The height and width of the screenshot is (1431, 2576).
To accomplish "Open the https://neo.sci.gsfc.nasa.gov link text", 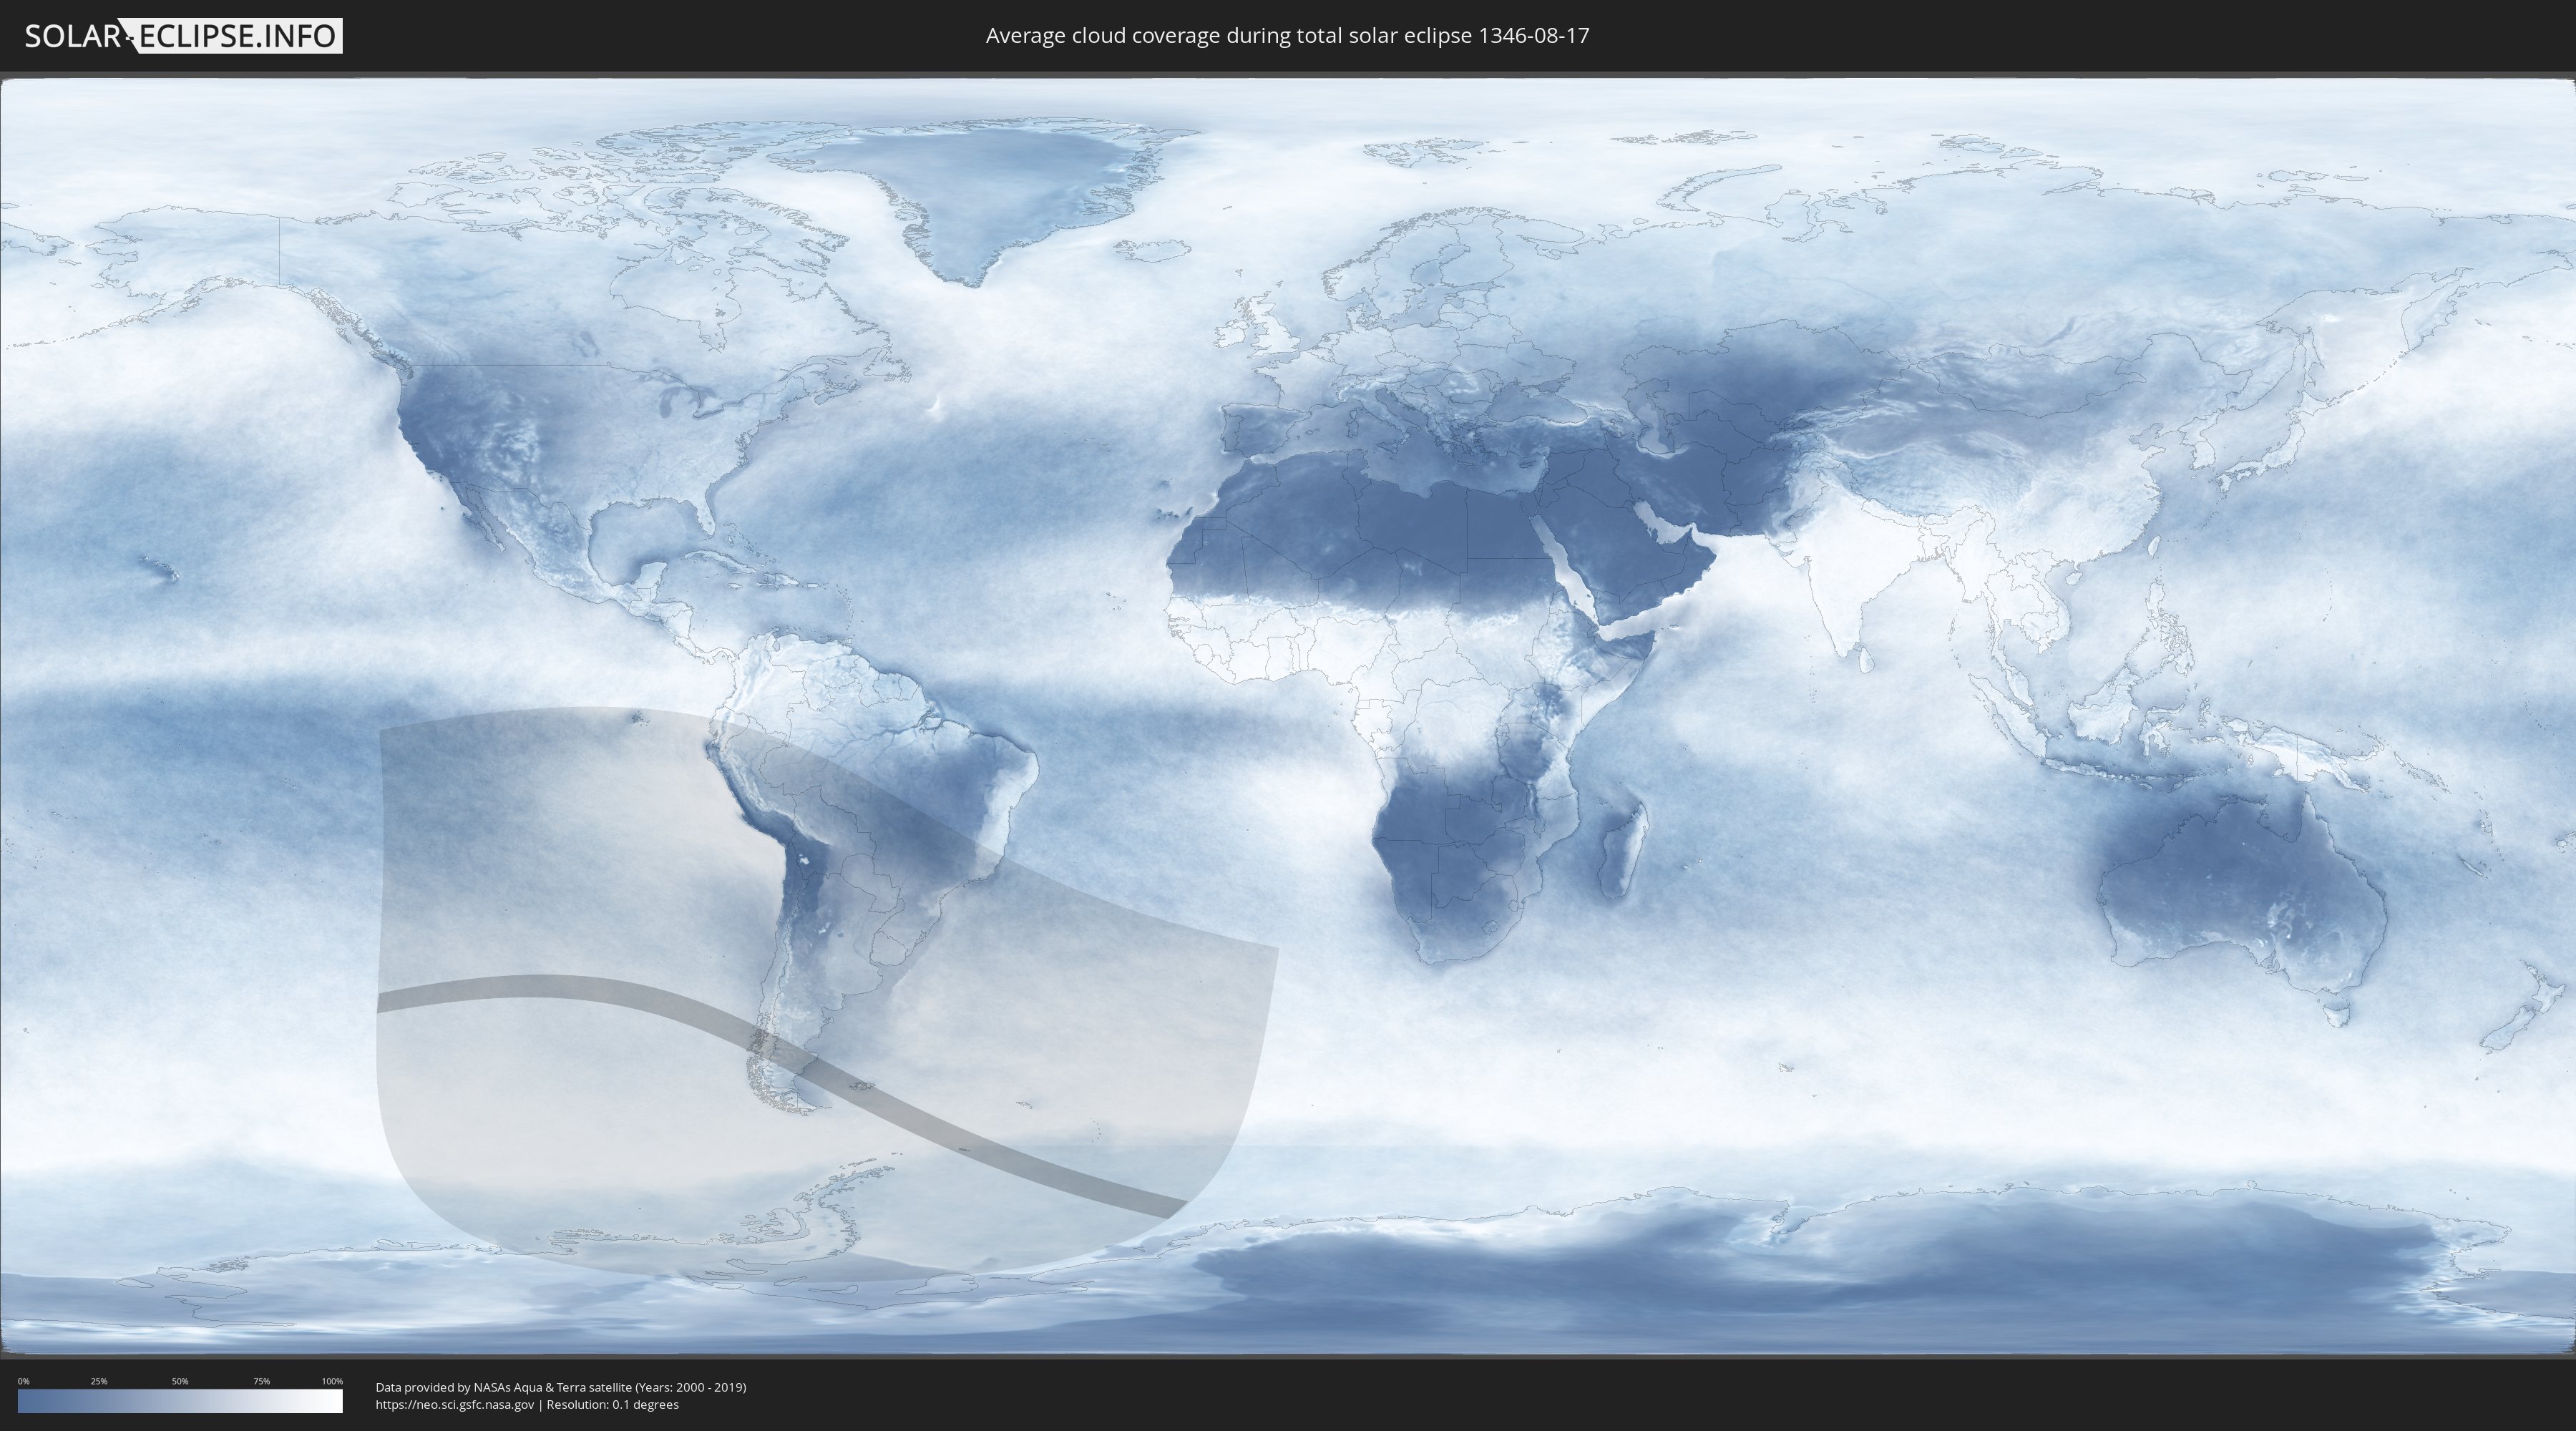I will point(455,1404).
